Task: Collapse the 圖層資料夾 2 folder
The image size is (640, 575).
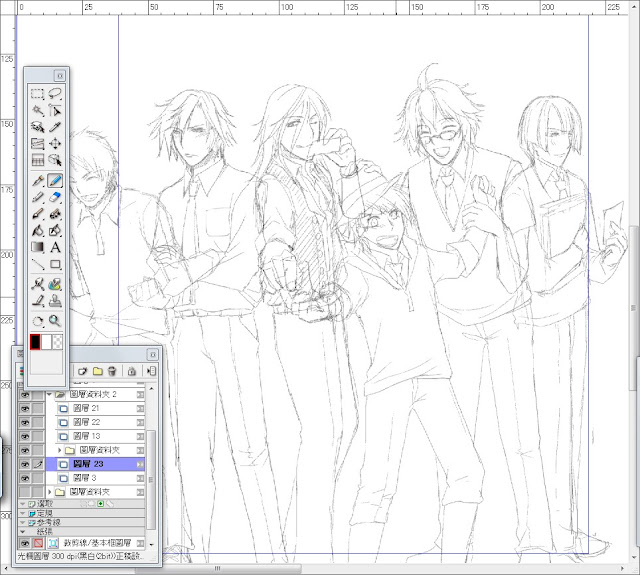Action: point(50,395)
